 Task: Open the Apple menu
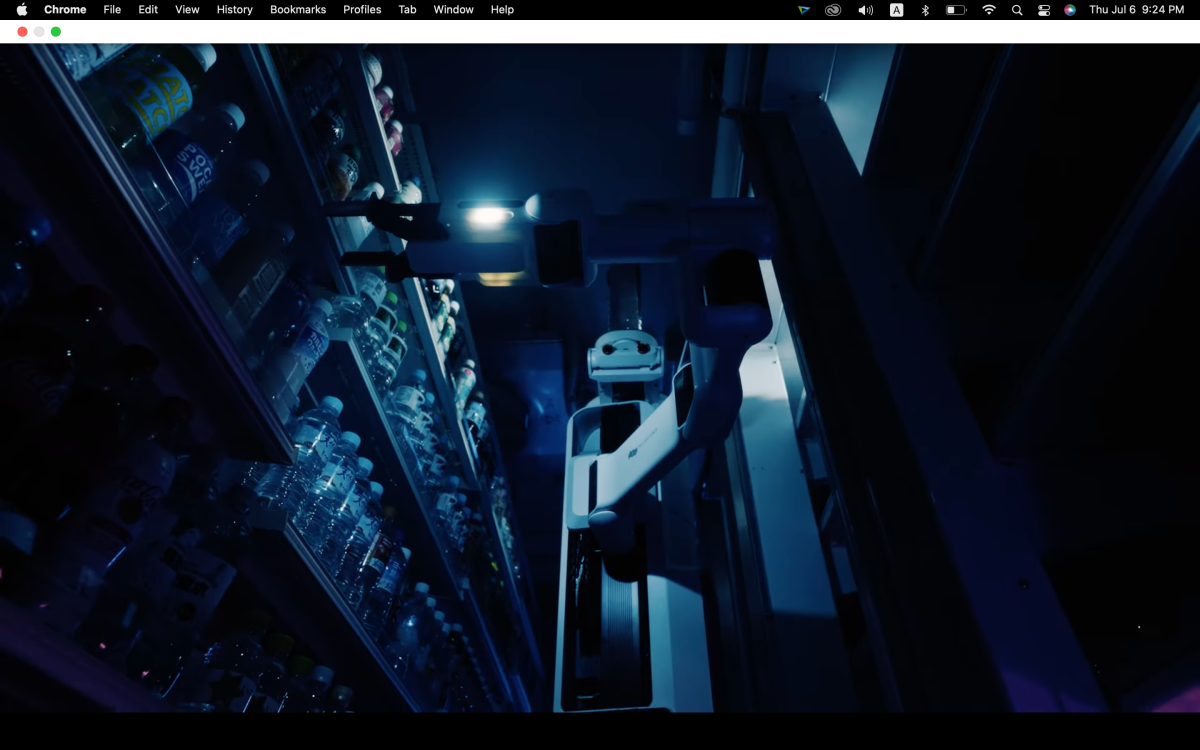coord(22,10)
